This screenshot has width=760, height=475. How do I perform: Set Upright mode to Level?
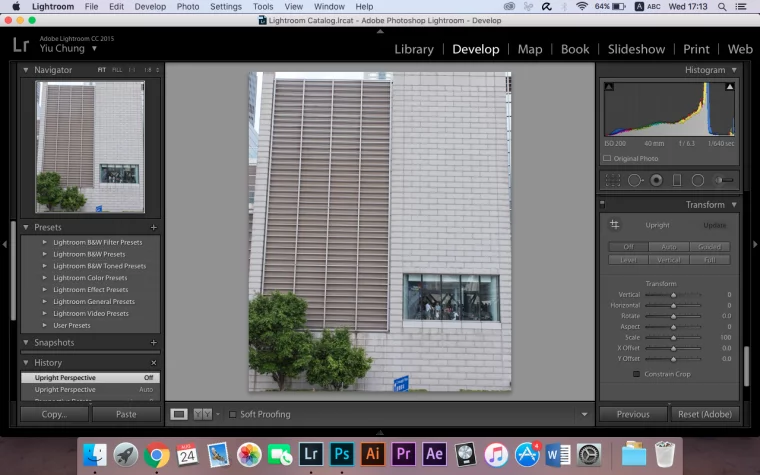point(628,260)
